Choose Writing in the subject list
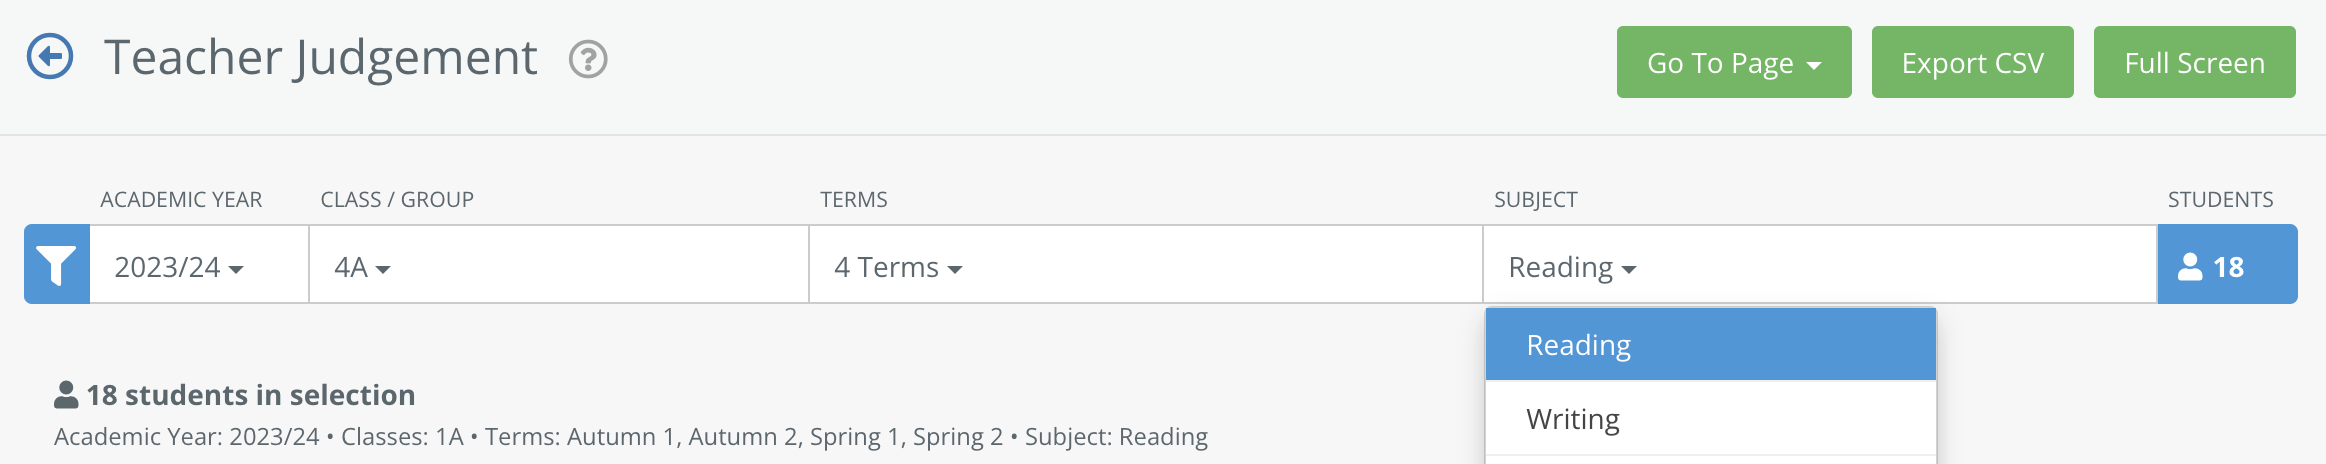 (x=1711, y=419)
